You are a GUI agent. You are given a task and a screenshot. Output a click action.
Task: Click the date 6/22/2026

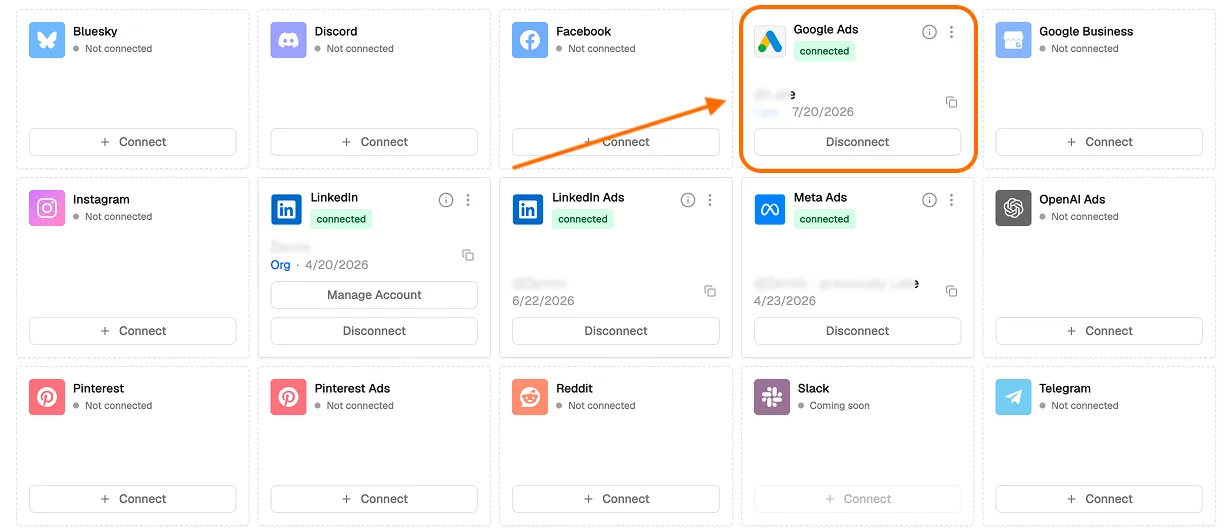pos(544,300)
